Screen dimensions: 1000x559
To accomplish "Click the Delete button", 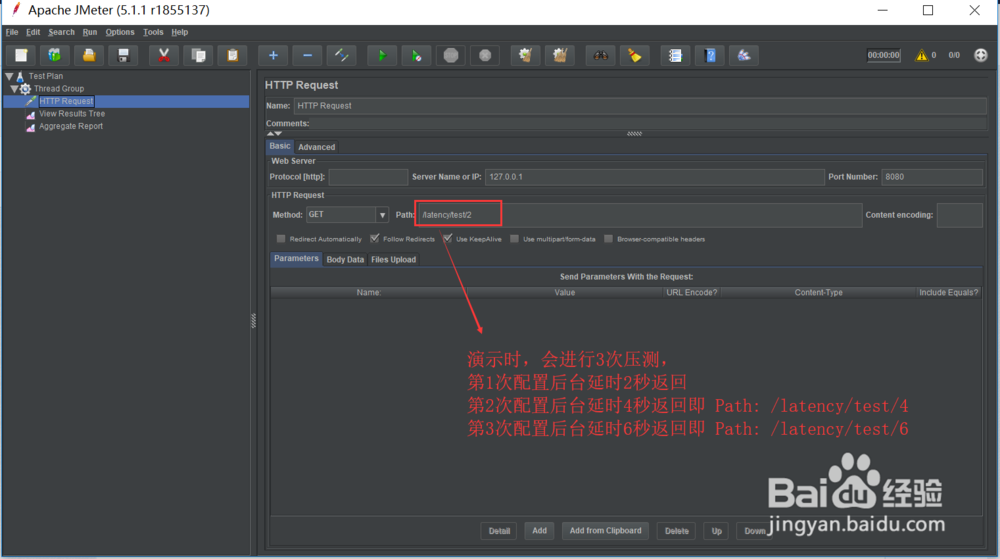I will pos(677,531).
